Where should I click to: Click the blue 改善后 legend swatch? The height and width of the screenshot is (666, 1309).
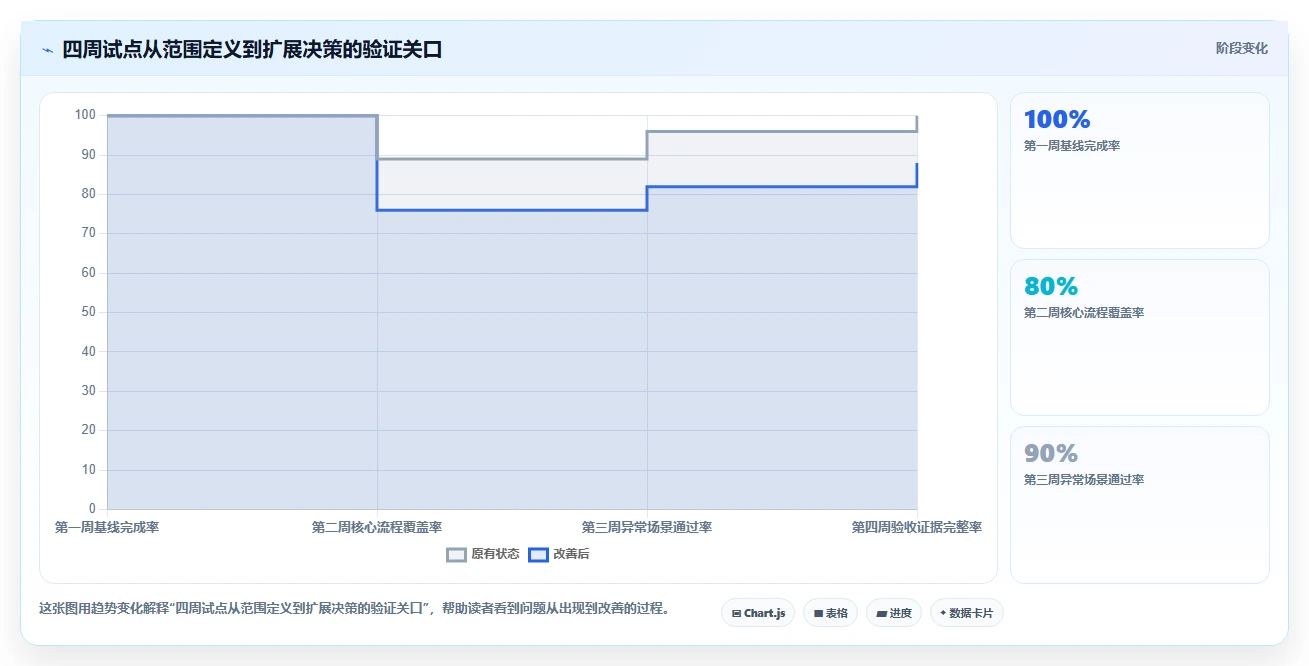pyautogui.click(x=538, y=554)
